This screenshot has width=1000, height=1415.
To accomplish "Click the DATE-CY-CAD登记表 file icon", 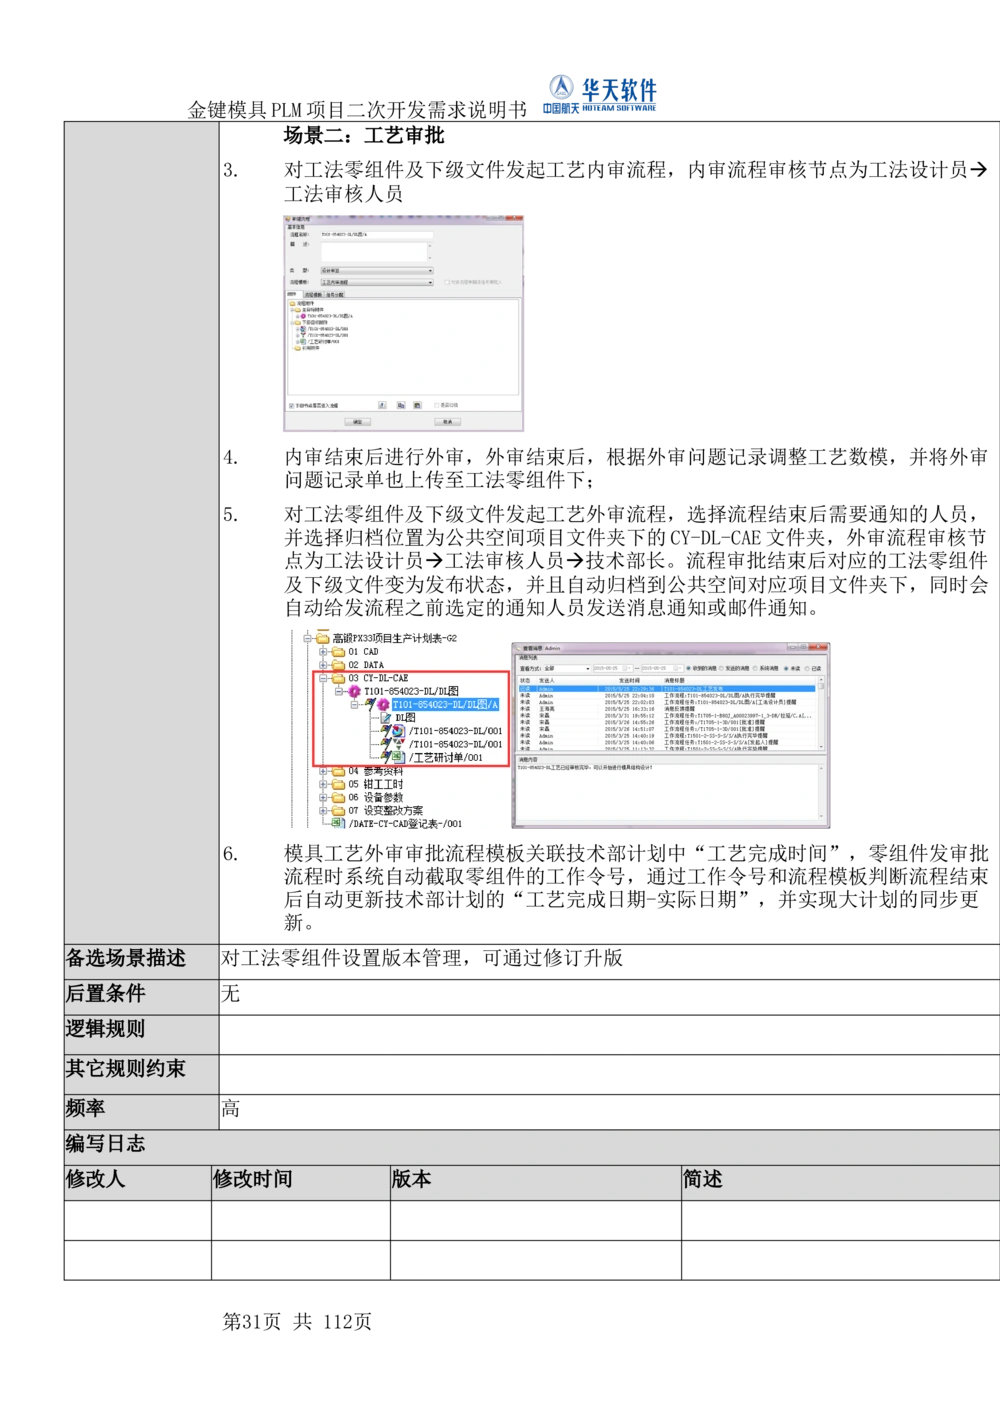I will point(338,824).
